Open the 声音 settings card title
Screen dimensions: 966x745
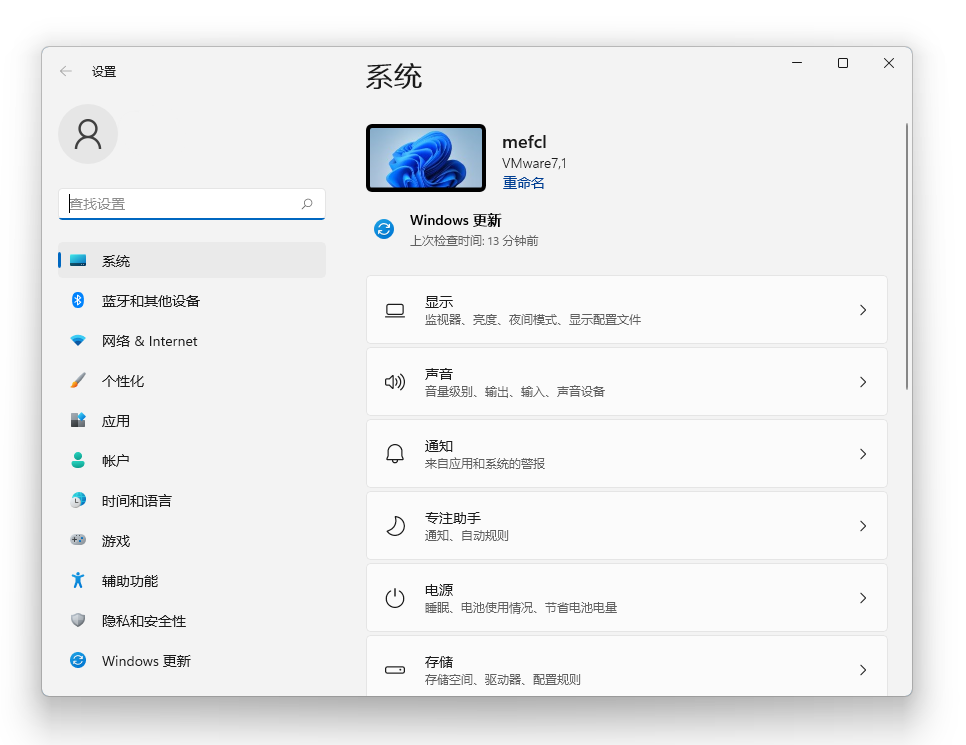point(439,374)
